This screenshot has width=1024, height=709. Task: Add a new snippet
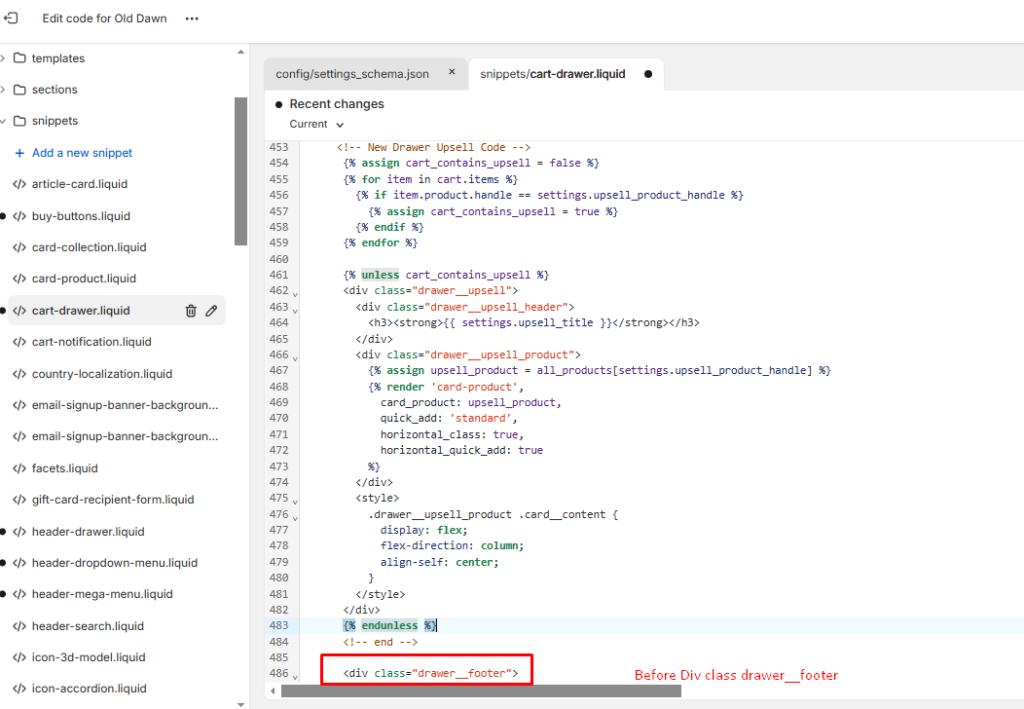(x=73, y=153)
